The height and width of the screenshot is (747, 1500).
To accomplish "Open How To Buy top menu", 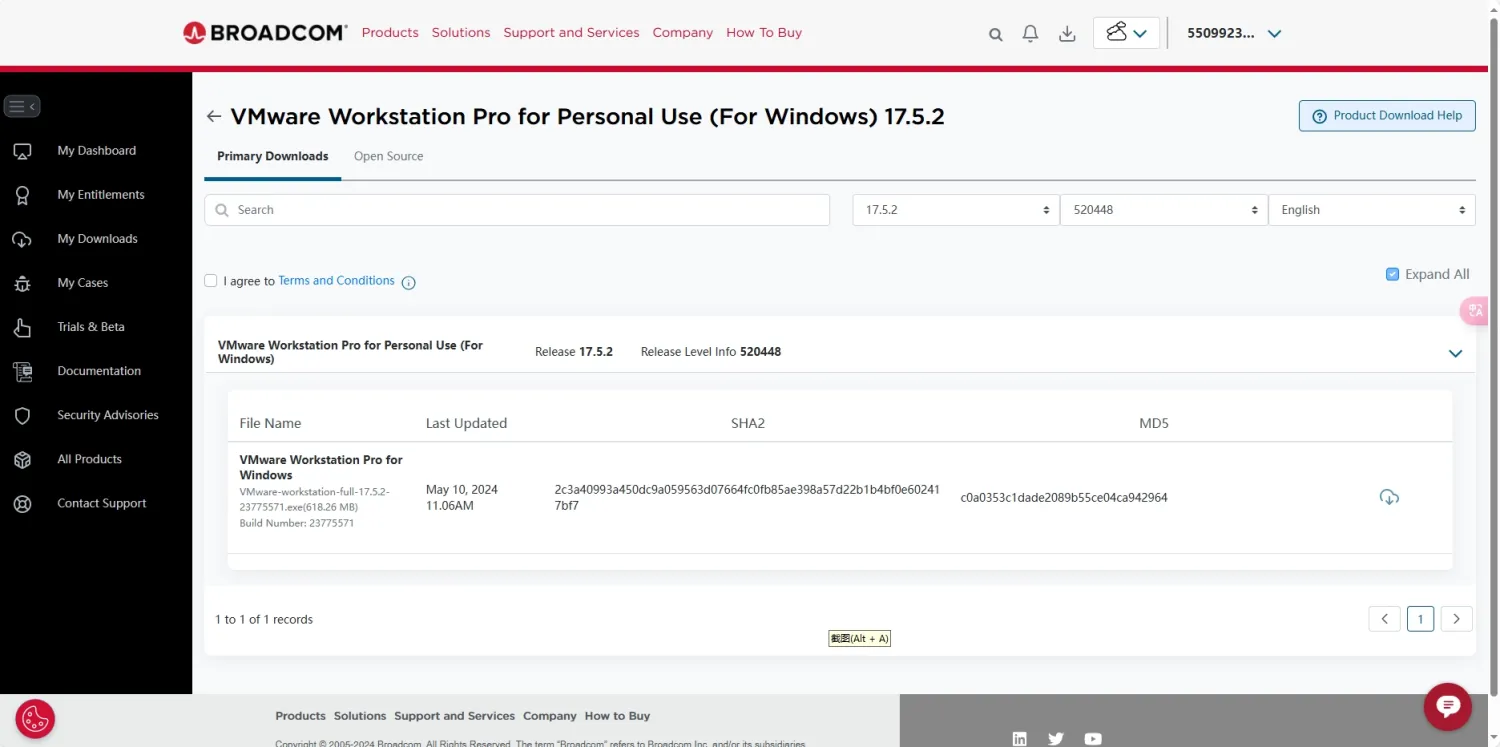I will [764, 33].
